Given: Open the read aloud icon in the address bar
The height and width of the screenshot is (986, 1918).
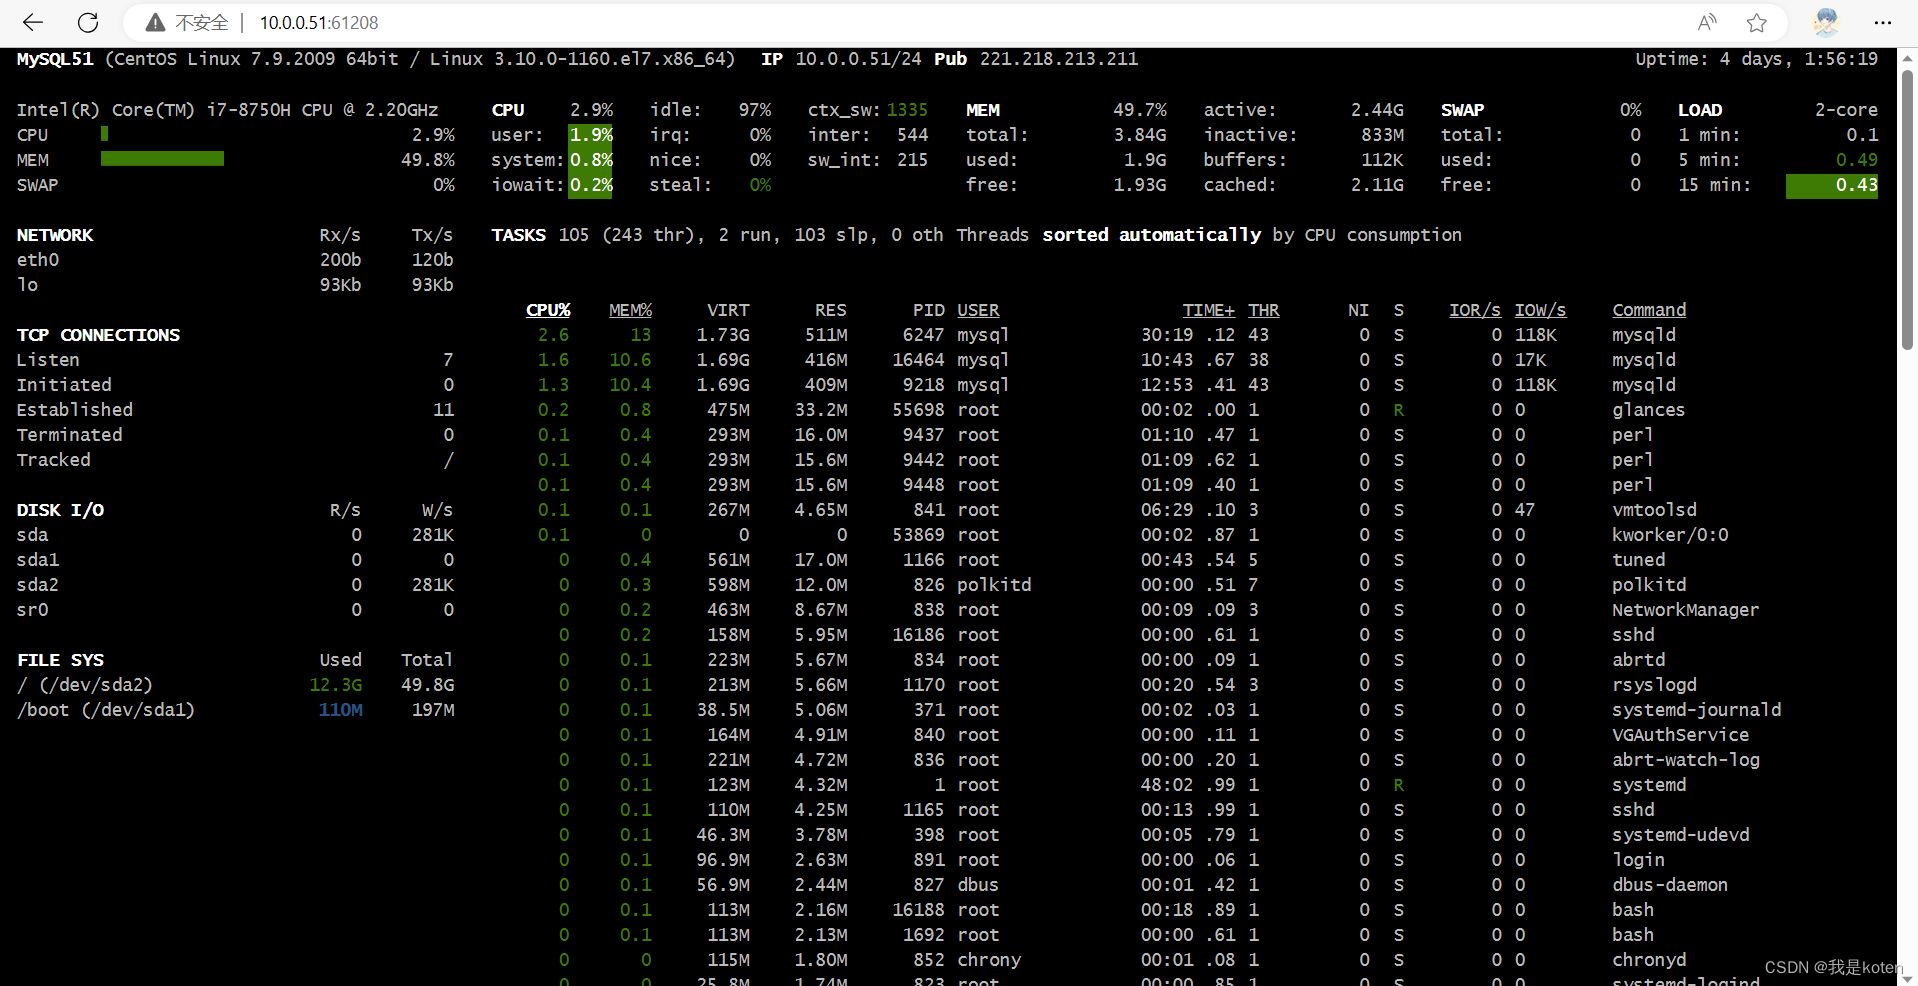Looking at the screenshot, I should tap(1707, 22).
